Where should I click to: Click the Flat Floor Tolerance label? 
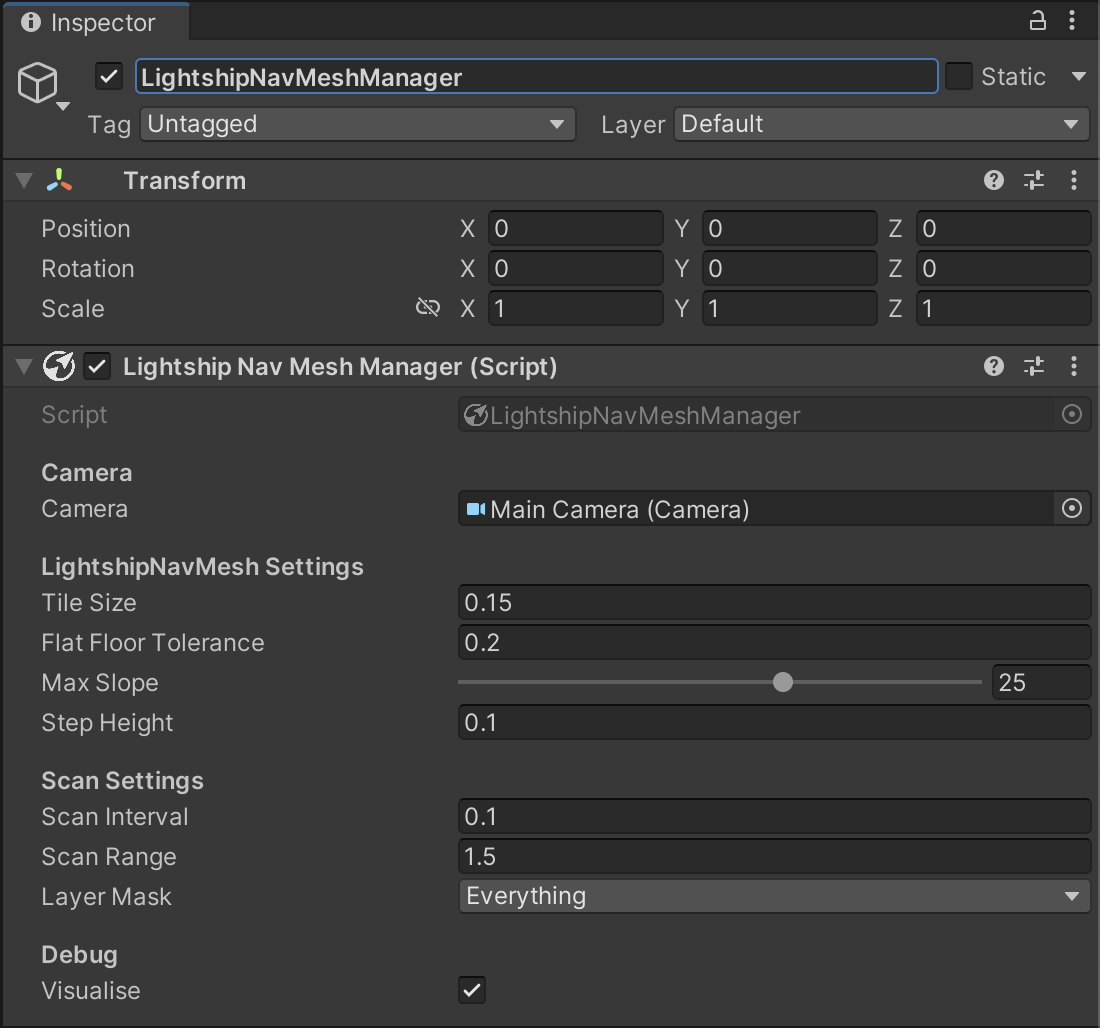[153, 643]
